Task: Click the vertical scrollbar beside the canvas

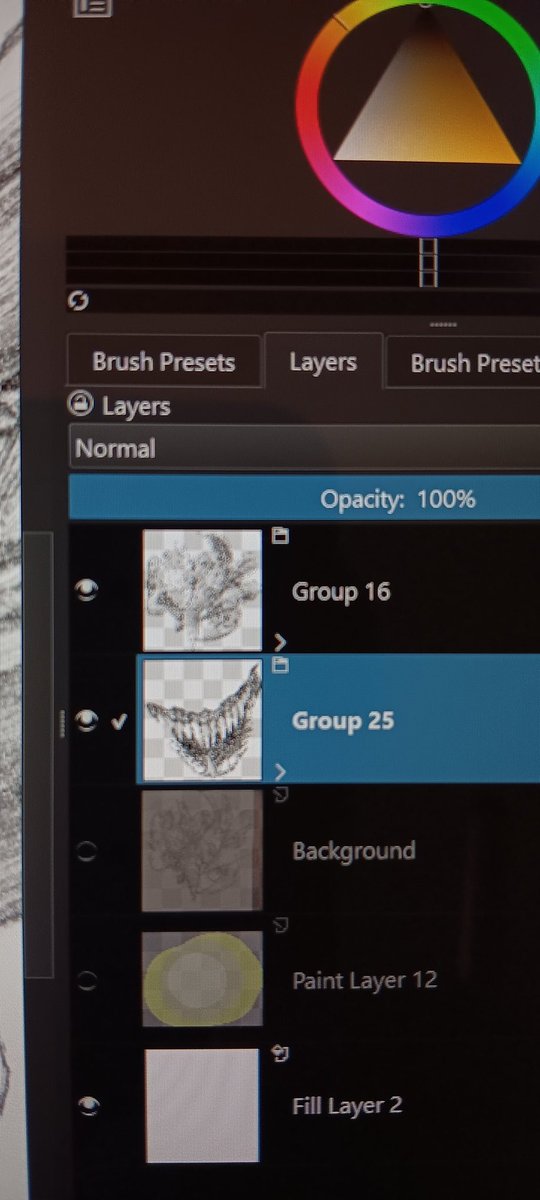Action: 38,755
